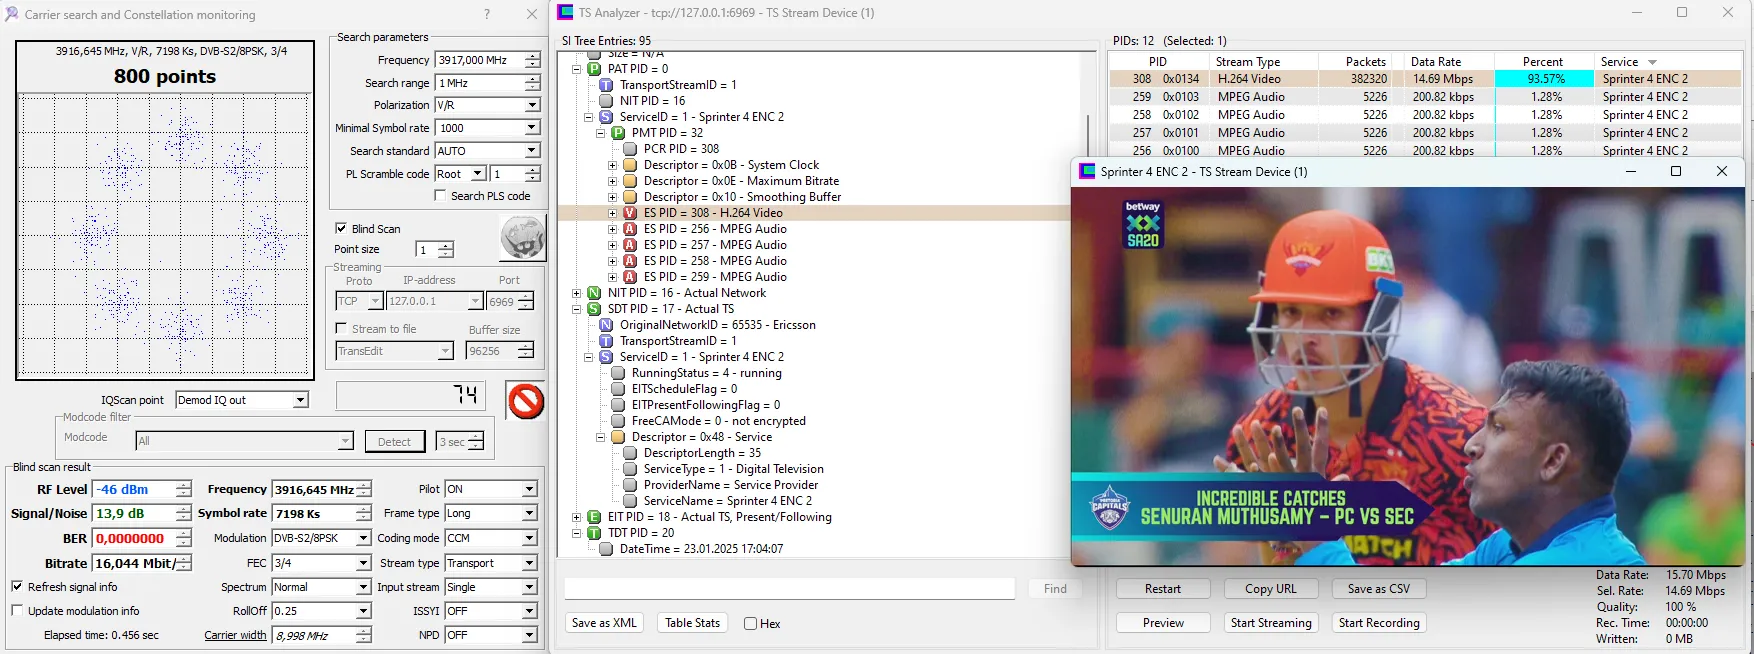The image size is (1754, 654).
Task: Click the SI tree search input field
Action: (789, 589)
